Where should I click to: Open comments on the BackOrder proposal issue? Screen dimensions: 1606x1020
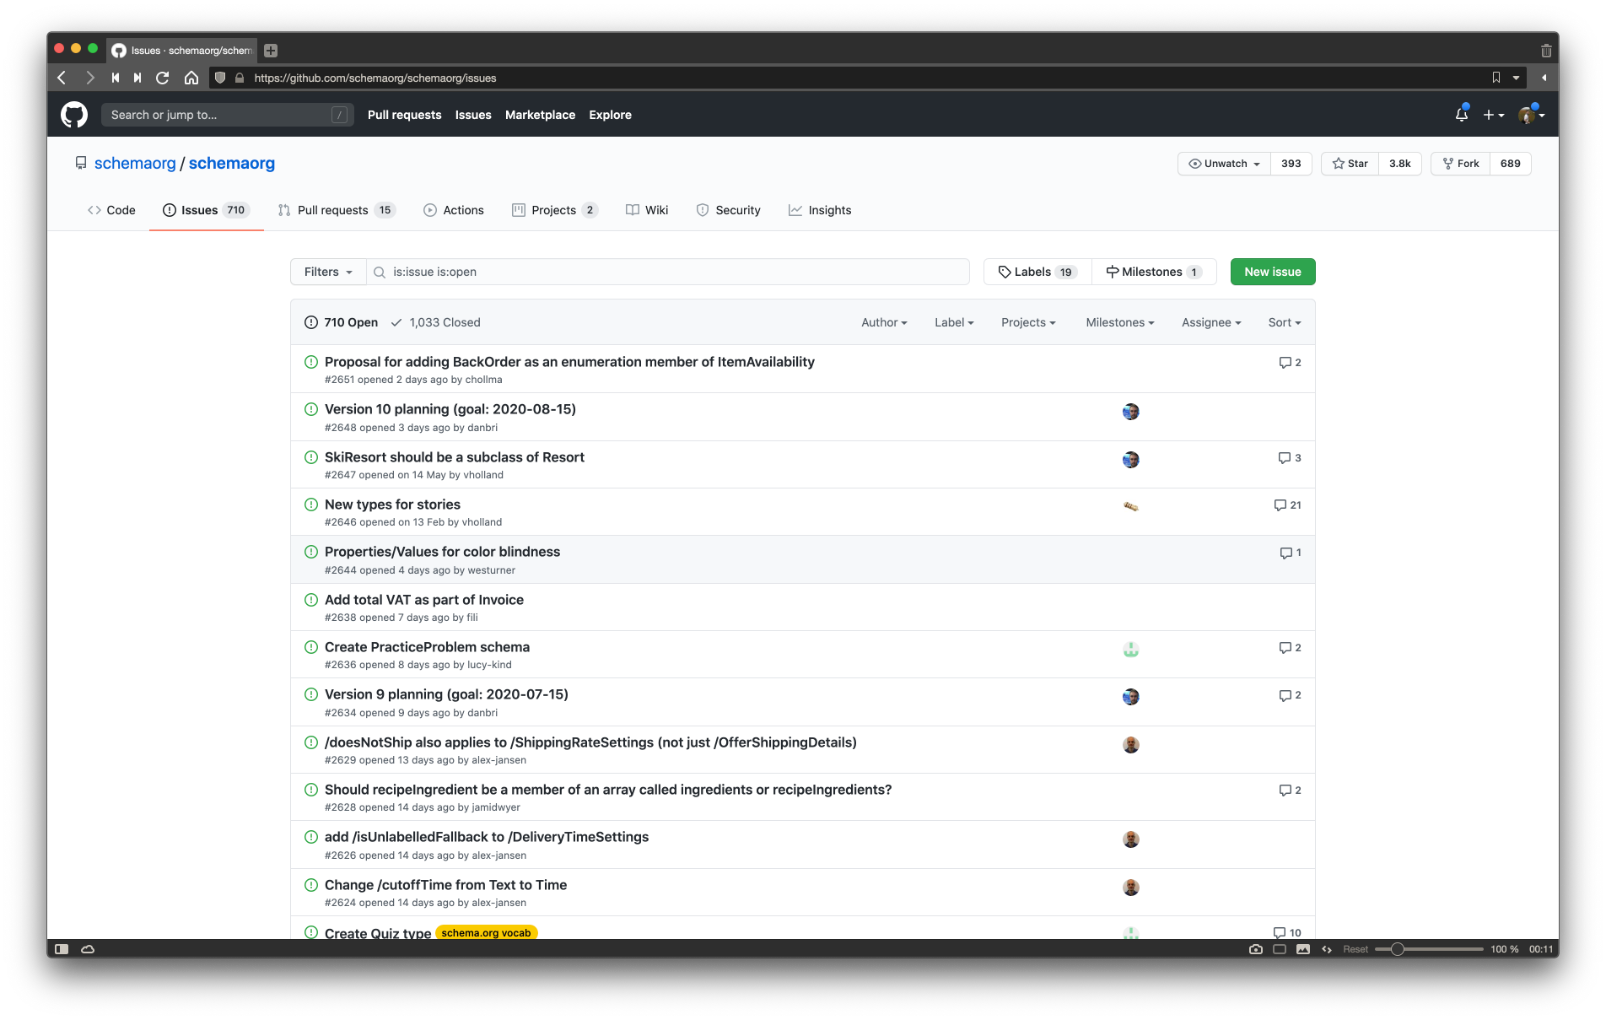coord(1290,362)
